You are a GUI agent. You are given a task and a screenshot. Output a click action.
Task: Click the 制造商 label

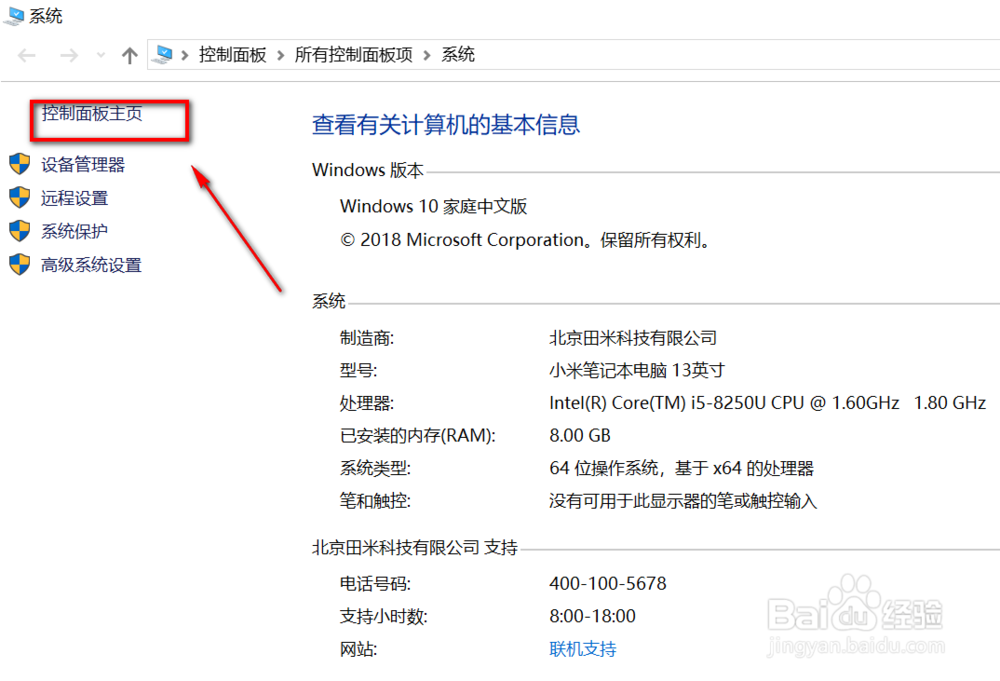(367, 338)
